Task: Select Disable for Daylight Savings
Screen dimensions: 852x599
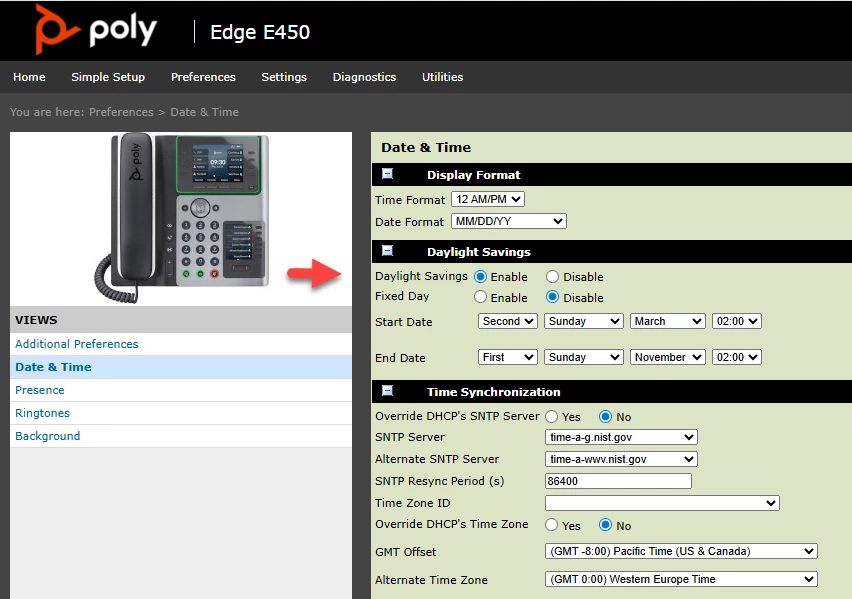Action: [x=552, y=277]
